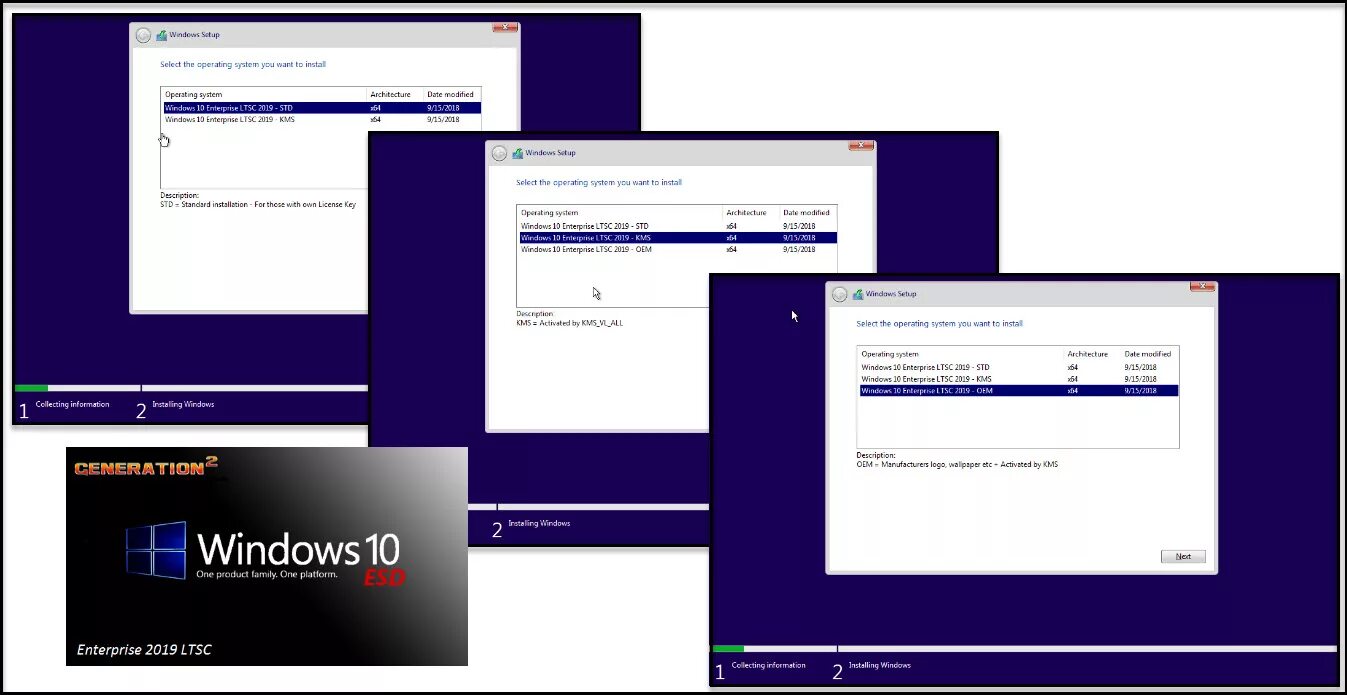This screenshot has height=695, width=1347.
Task: Click Architecture column header in top-left window
Action: (x=395, y=94)
